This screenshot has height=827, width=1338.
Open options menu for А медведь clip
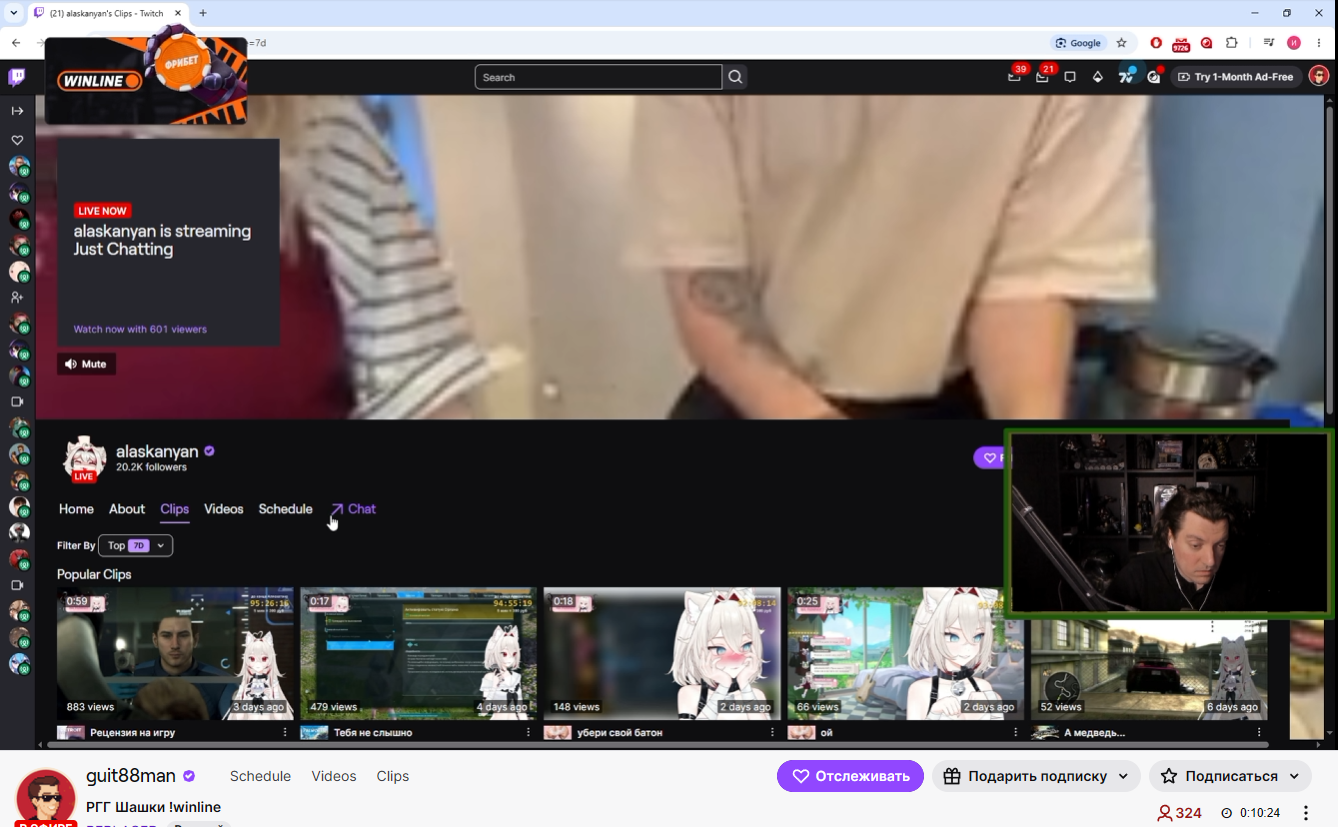1259,733
